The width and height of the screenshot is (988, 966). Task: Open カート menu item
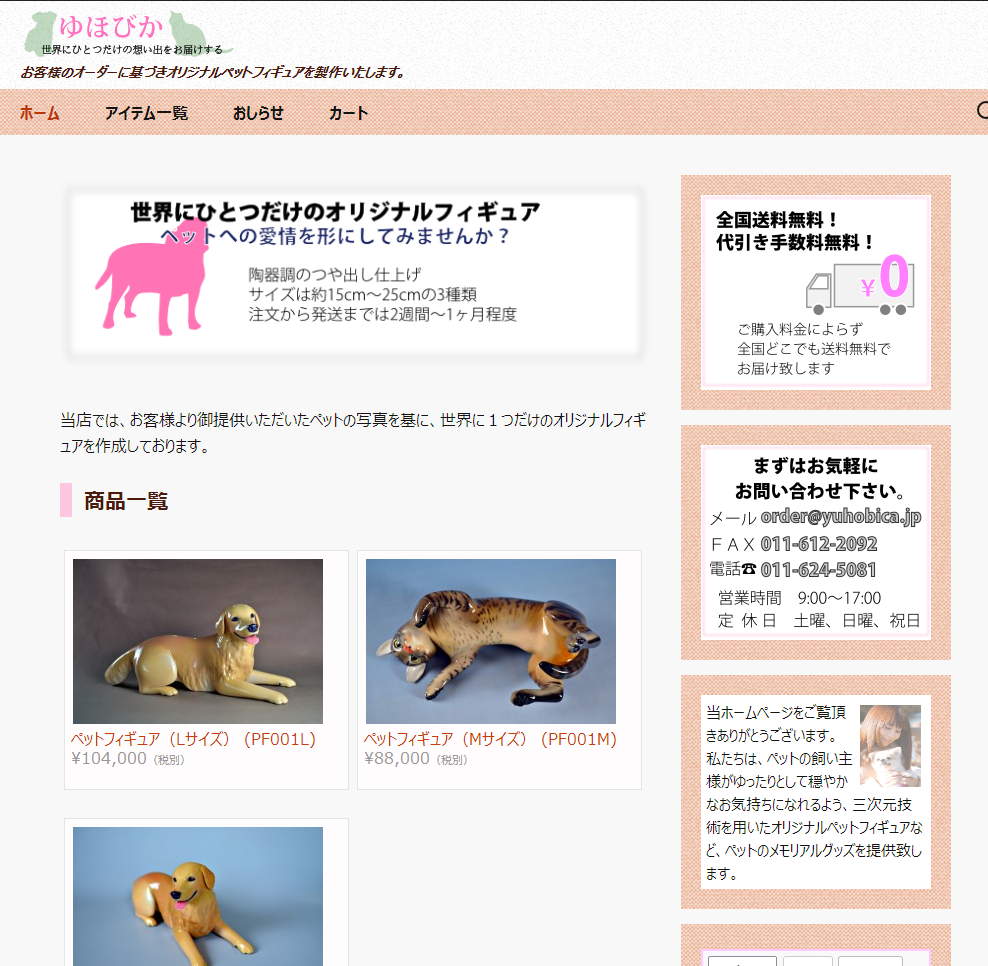click(348, 113)
